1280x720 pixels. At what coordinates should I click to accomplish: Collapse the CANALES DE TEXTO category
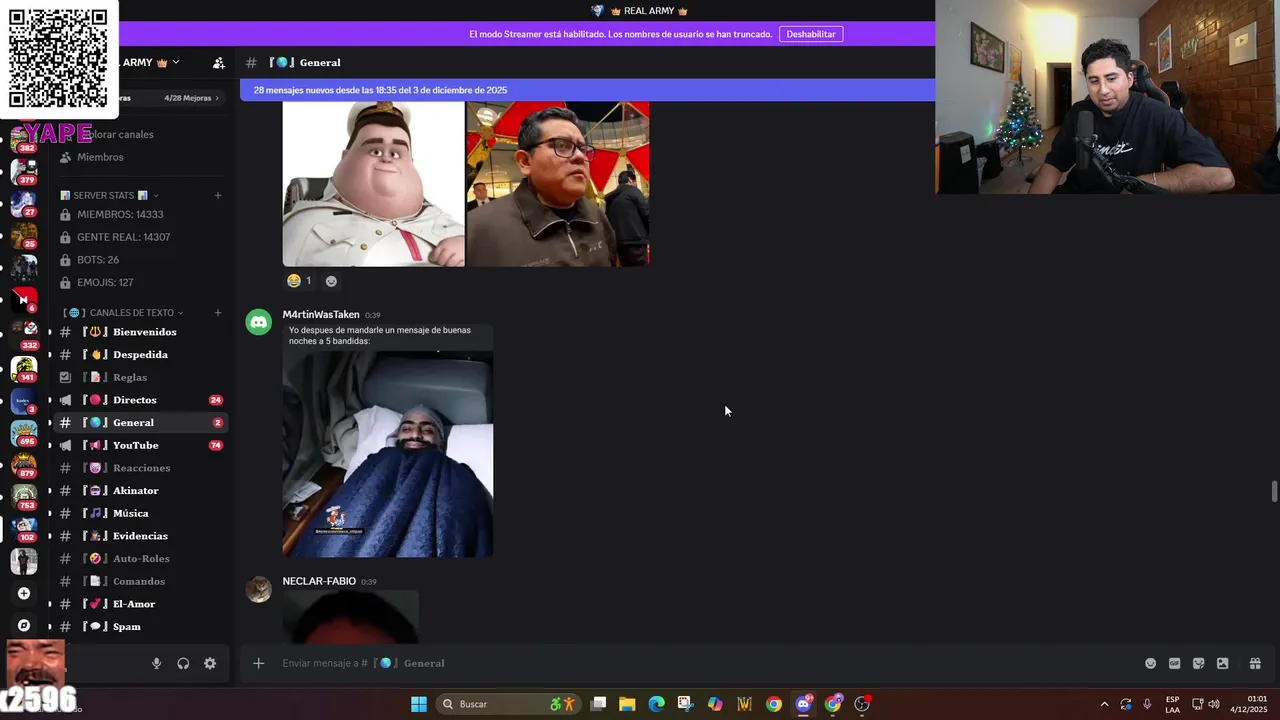124,313
